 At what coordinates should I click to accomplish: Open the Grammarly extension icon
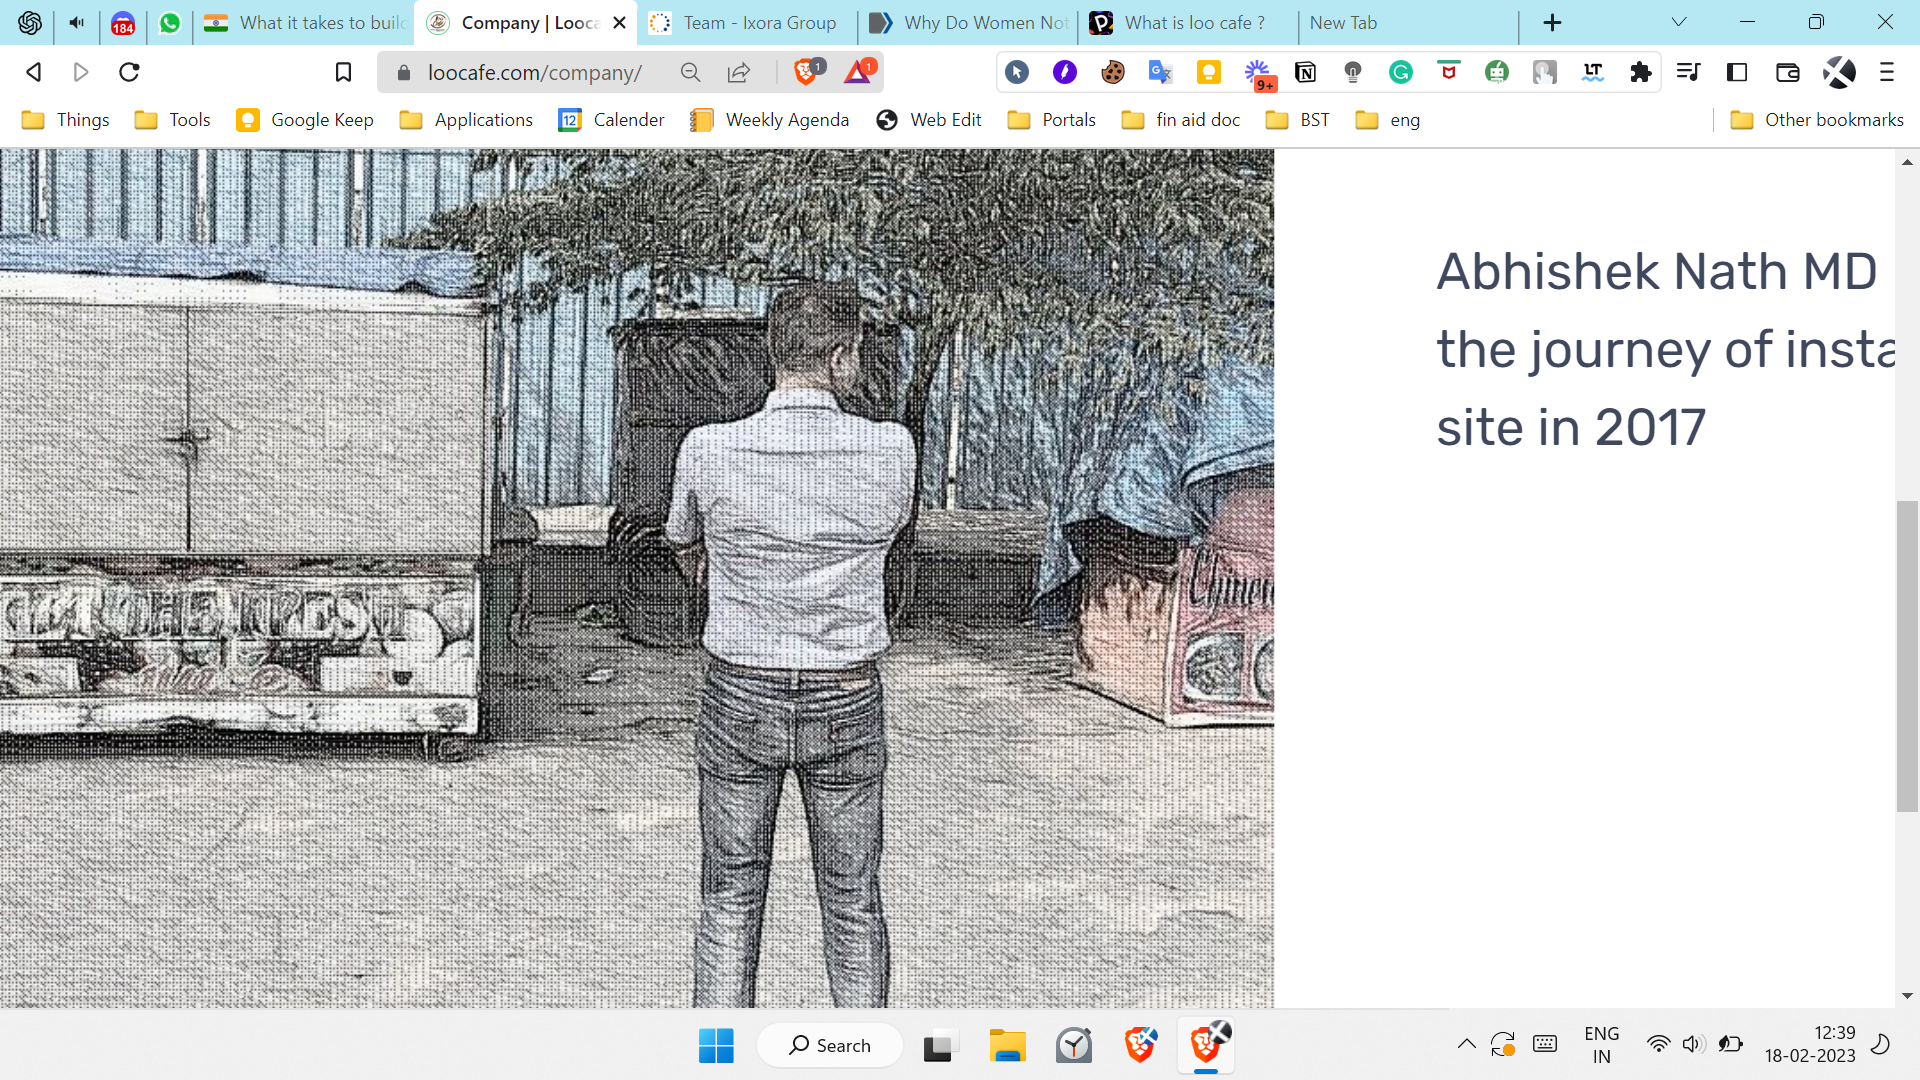pos(1400,72)
